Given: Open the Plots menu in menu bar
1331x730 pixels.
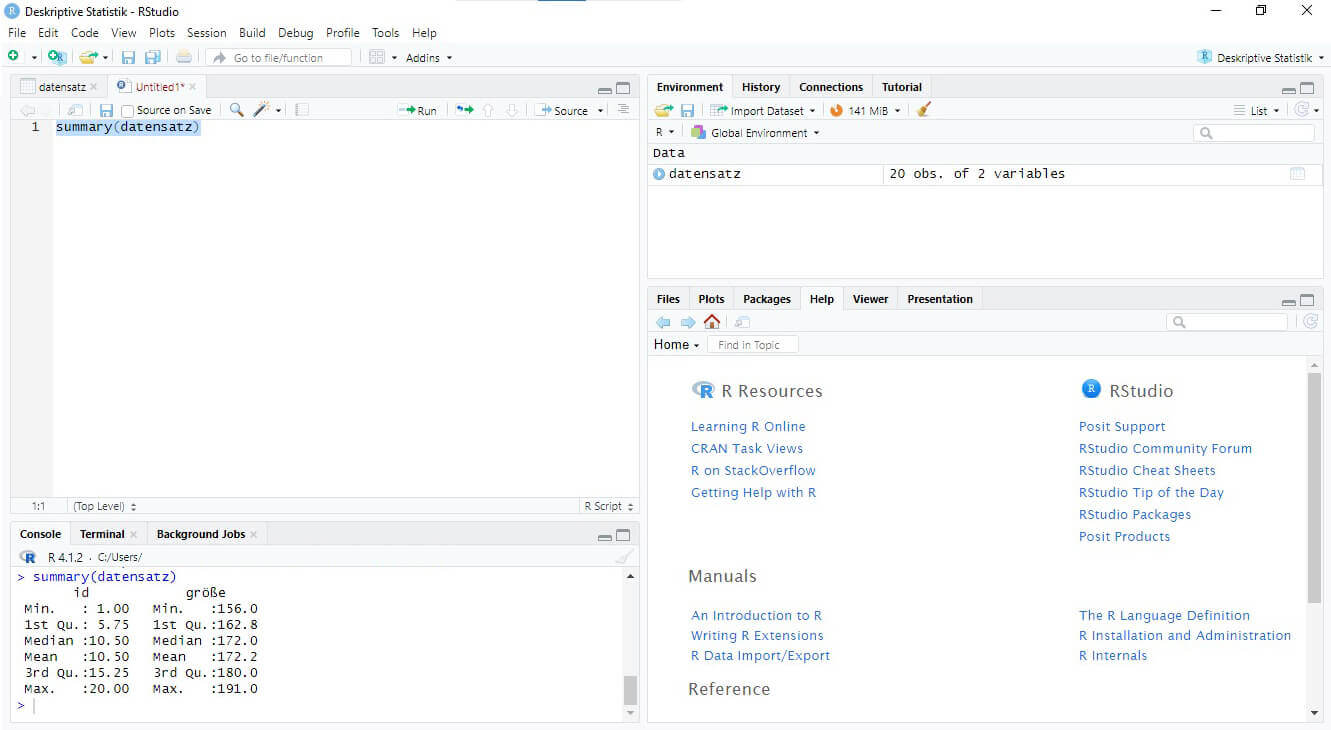Looking at the screenshot, I should (161, 33).
